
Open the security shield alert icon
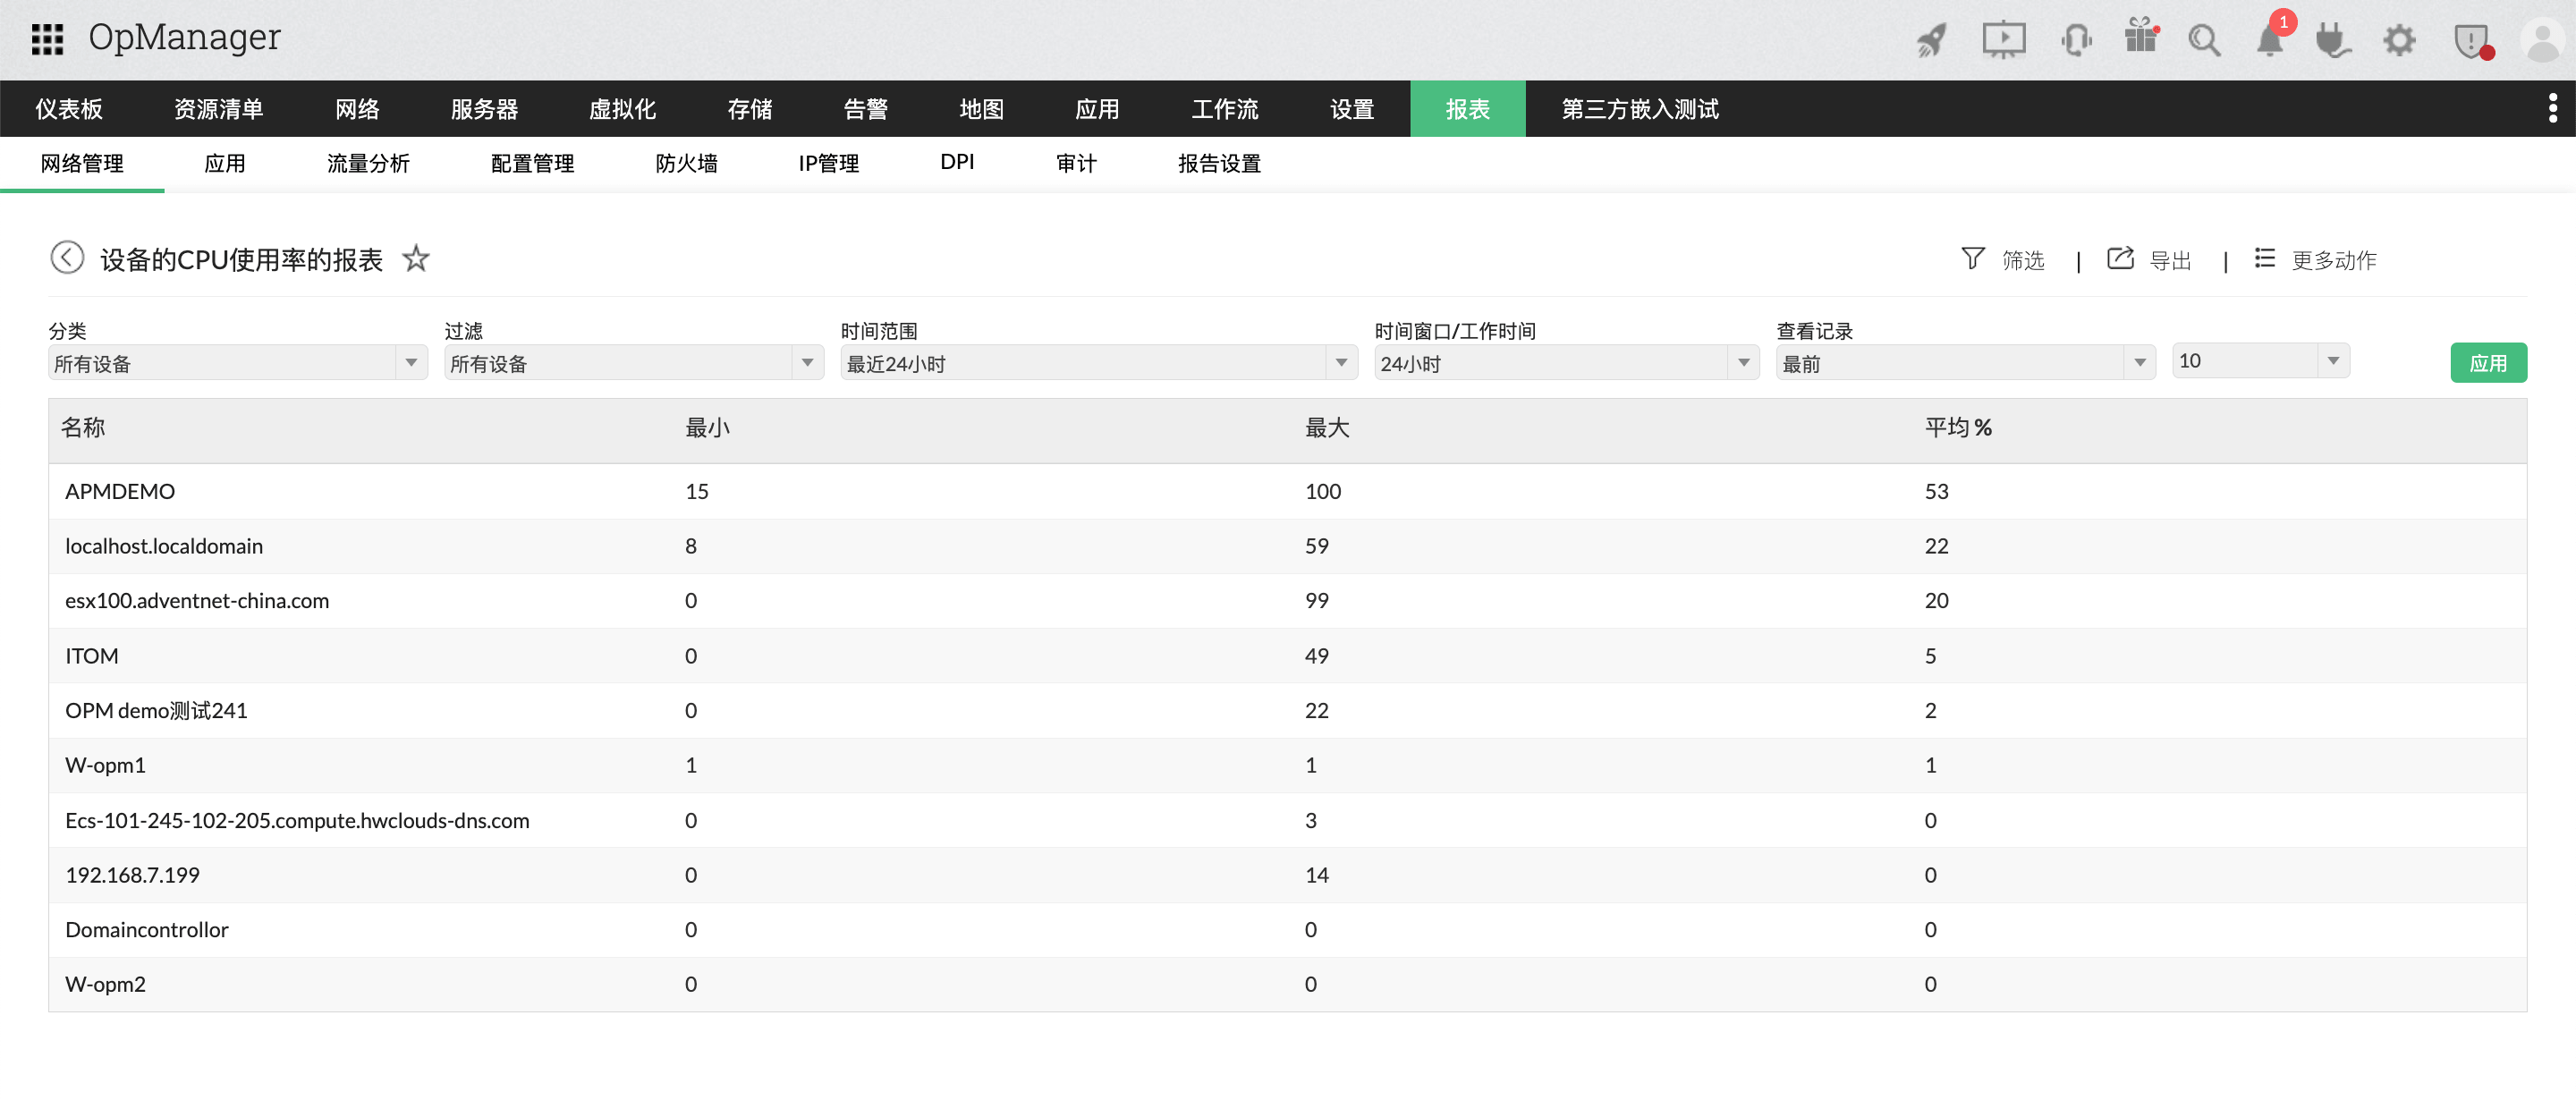click(2472, 40)
